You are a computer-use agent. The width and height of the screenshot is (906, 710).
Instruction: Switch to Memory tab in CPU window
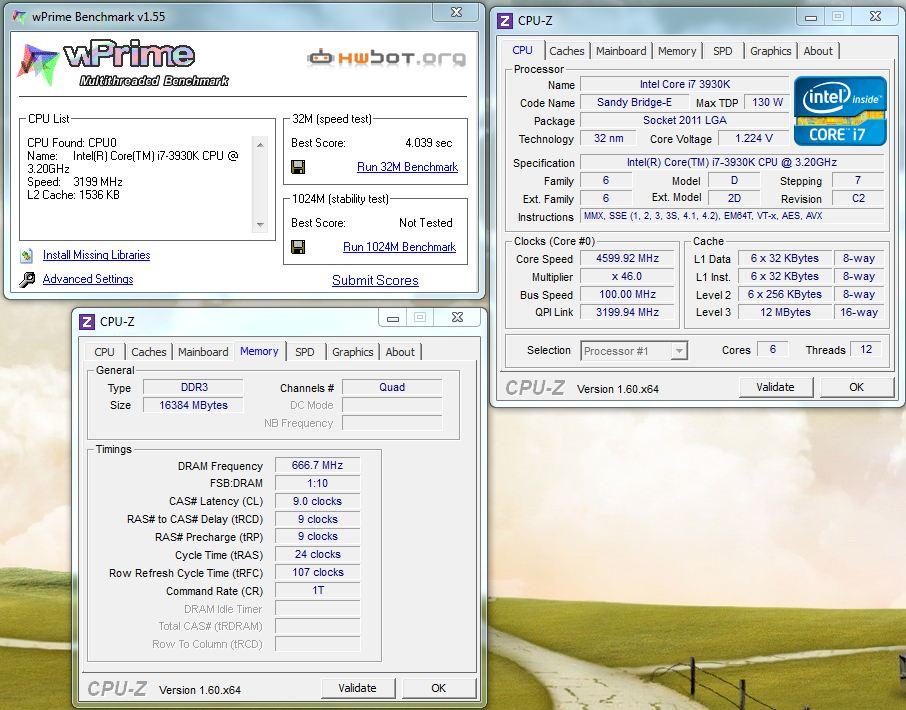tap(677, 51)
